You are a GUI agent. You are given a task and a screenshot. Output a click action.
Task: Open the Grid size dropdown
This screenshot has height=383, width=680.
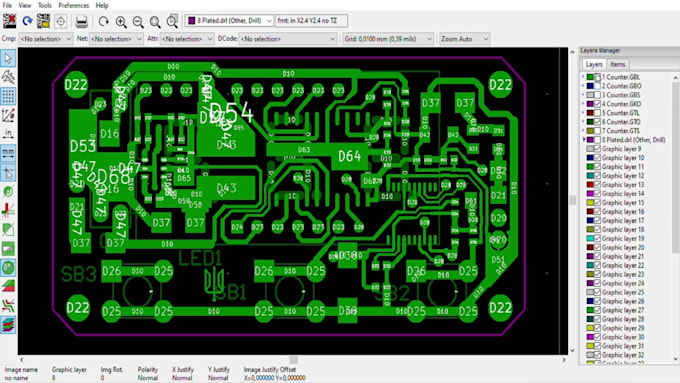point(389,39)
